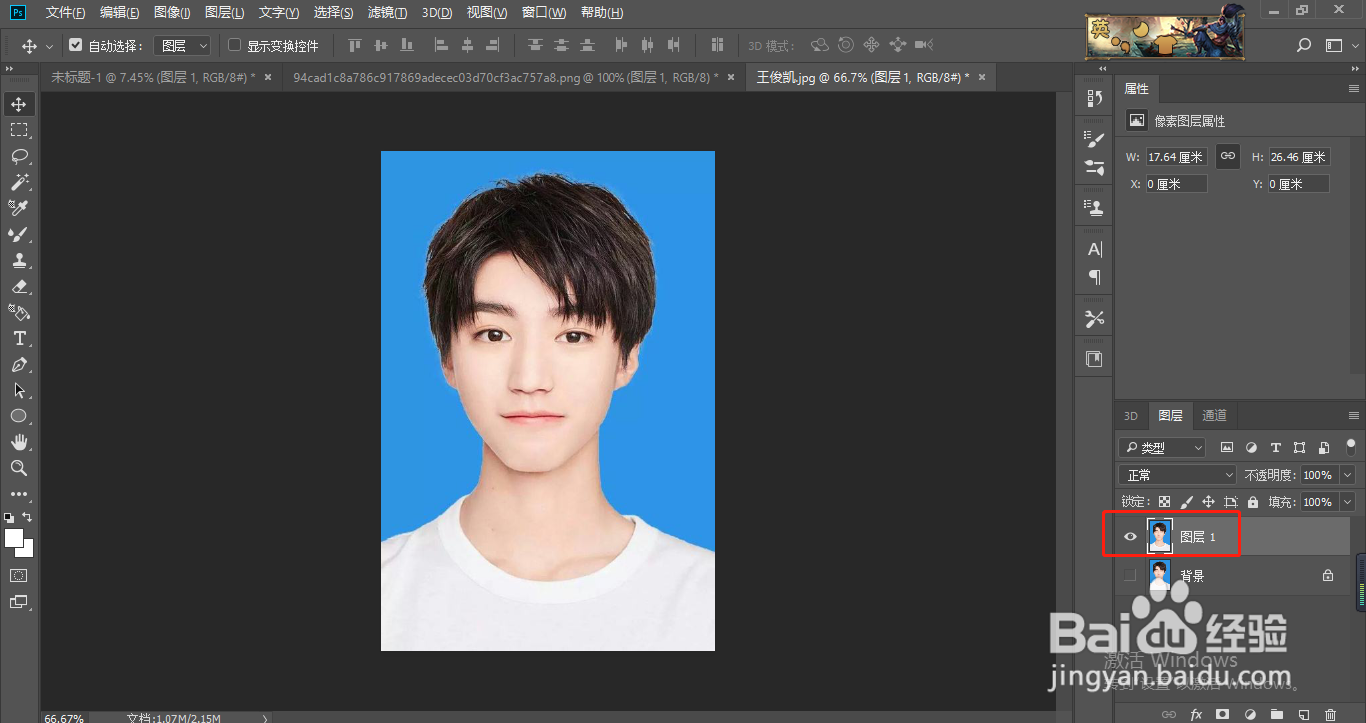The width and height of the screenshot is (1366, 723).
Task: Open the 滤镜 menu
Action: pos(387,13)
